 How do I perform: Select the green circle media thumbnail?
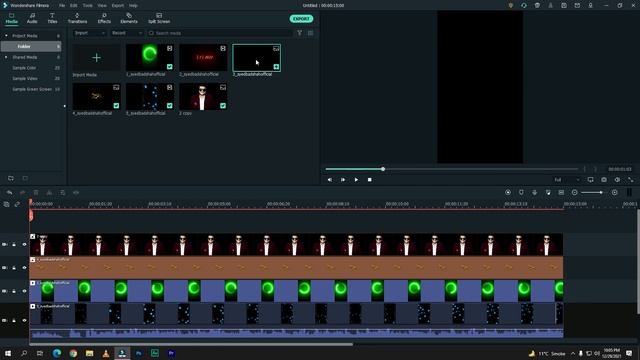coord(150,58)
